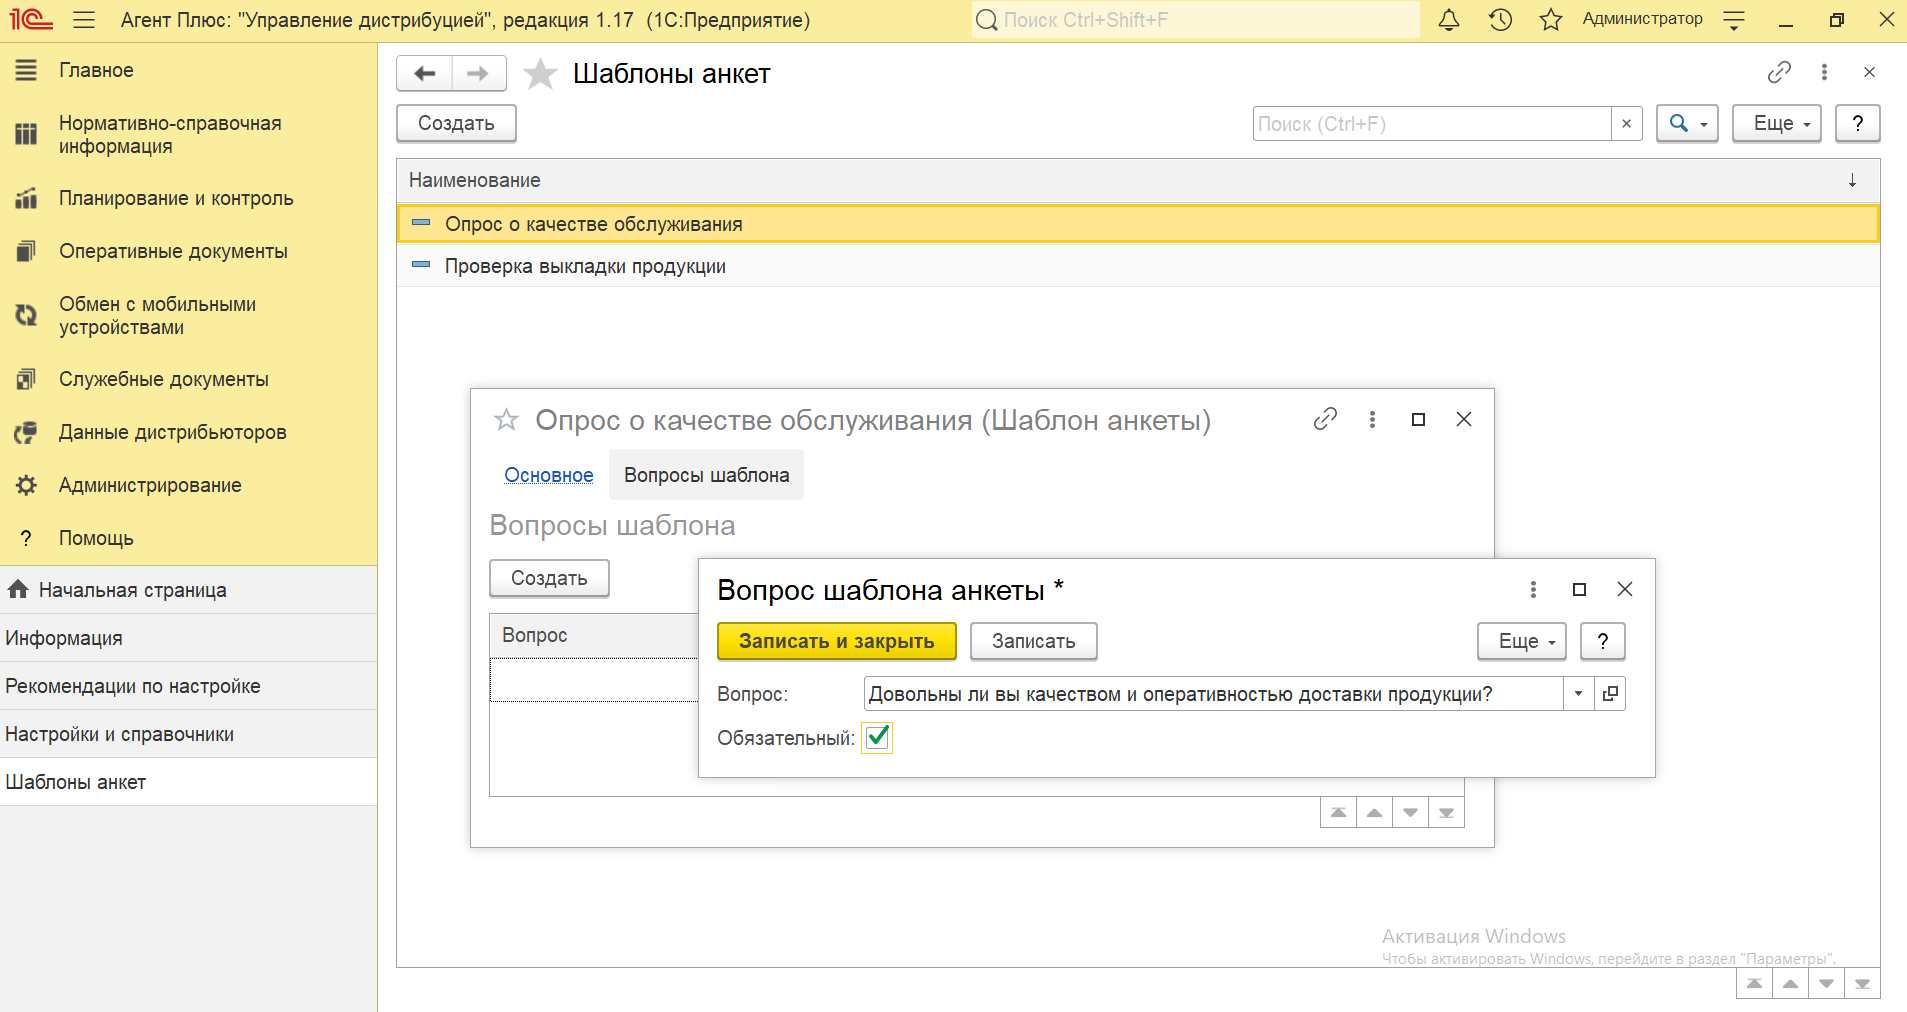Open history clock icon

coord(1500,20)
